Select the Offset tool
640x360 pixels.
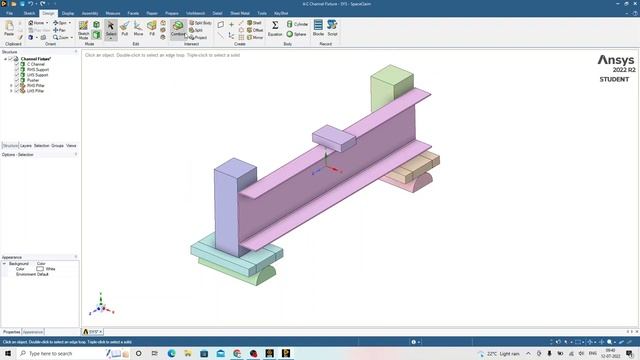tap(255, 30)
